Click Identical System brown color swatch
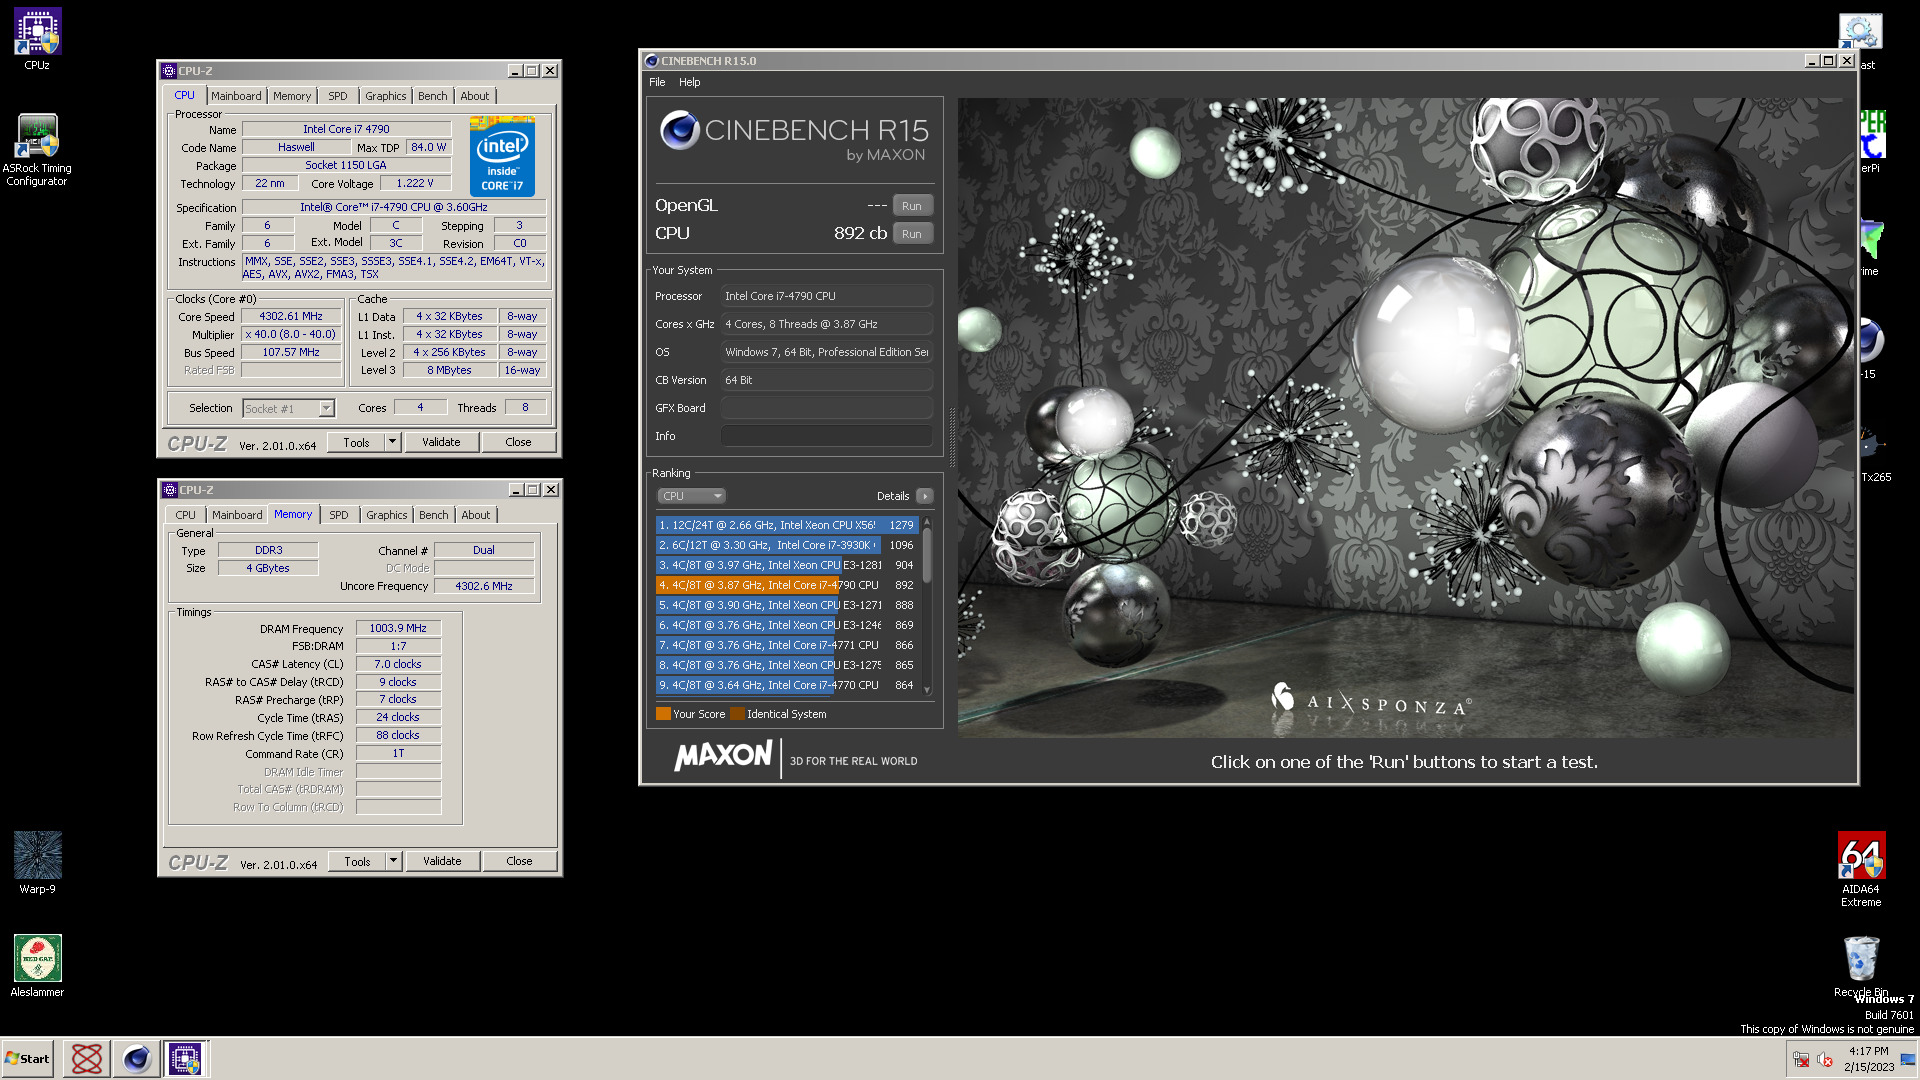The image size is (1920, 1080). click(x=737, y=714)
